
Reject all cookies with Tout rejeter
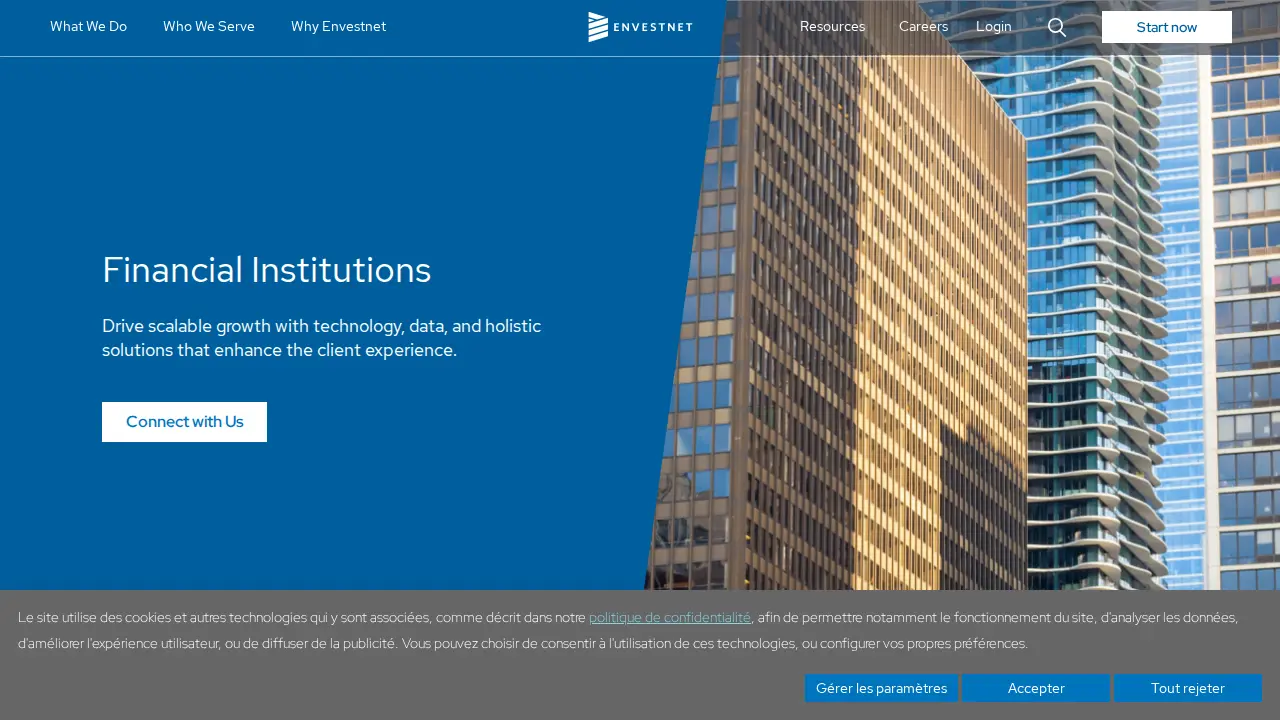point(1188,688)
